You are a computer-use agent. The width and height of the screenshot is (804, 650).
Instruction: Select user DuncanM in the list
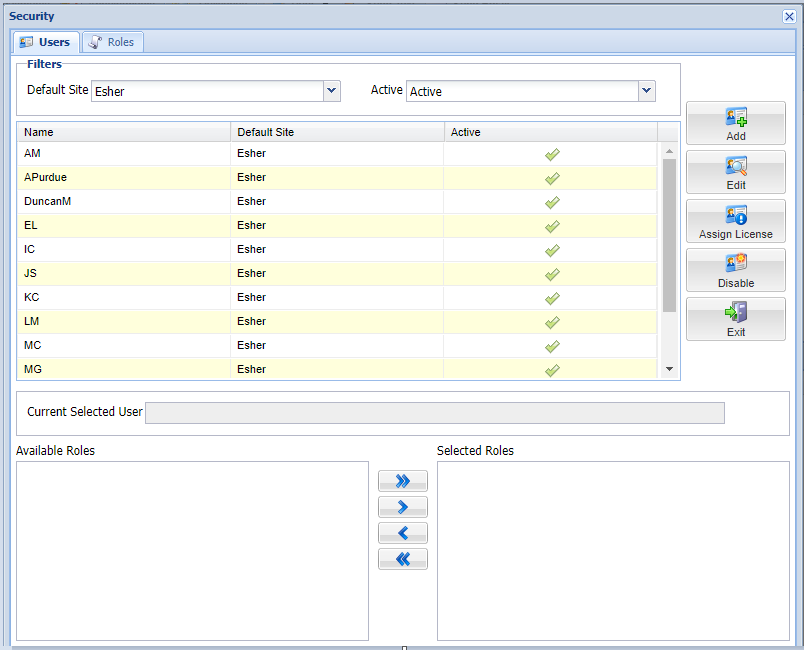[337, 201]
